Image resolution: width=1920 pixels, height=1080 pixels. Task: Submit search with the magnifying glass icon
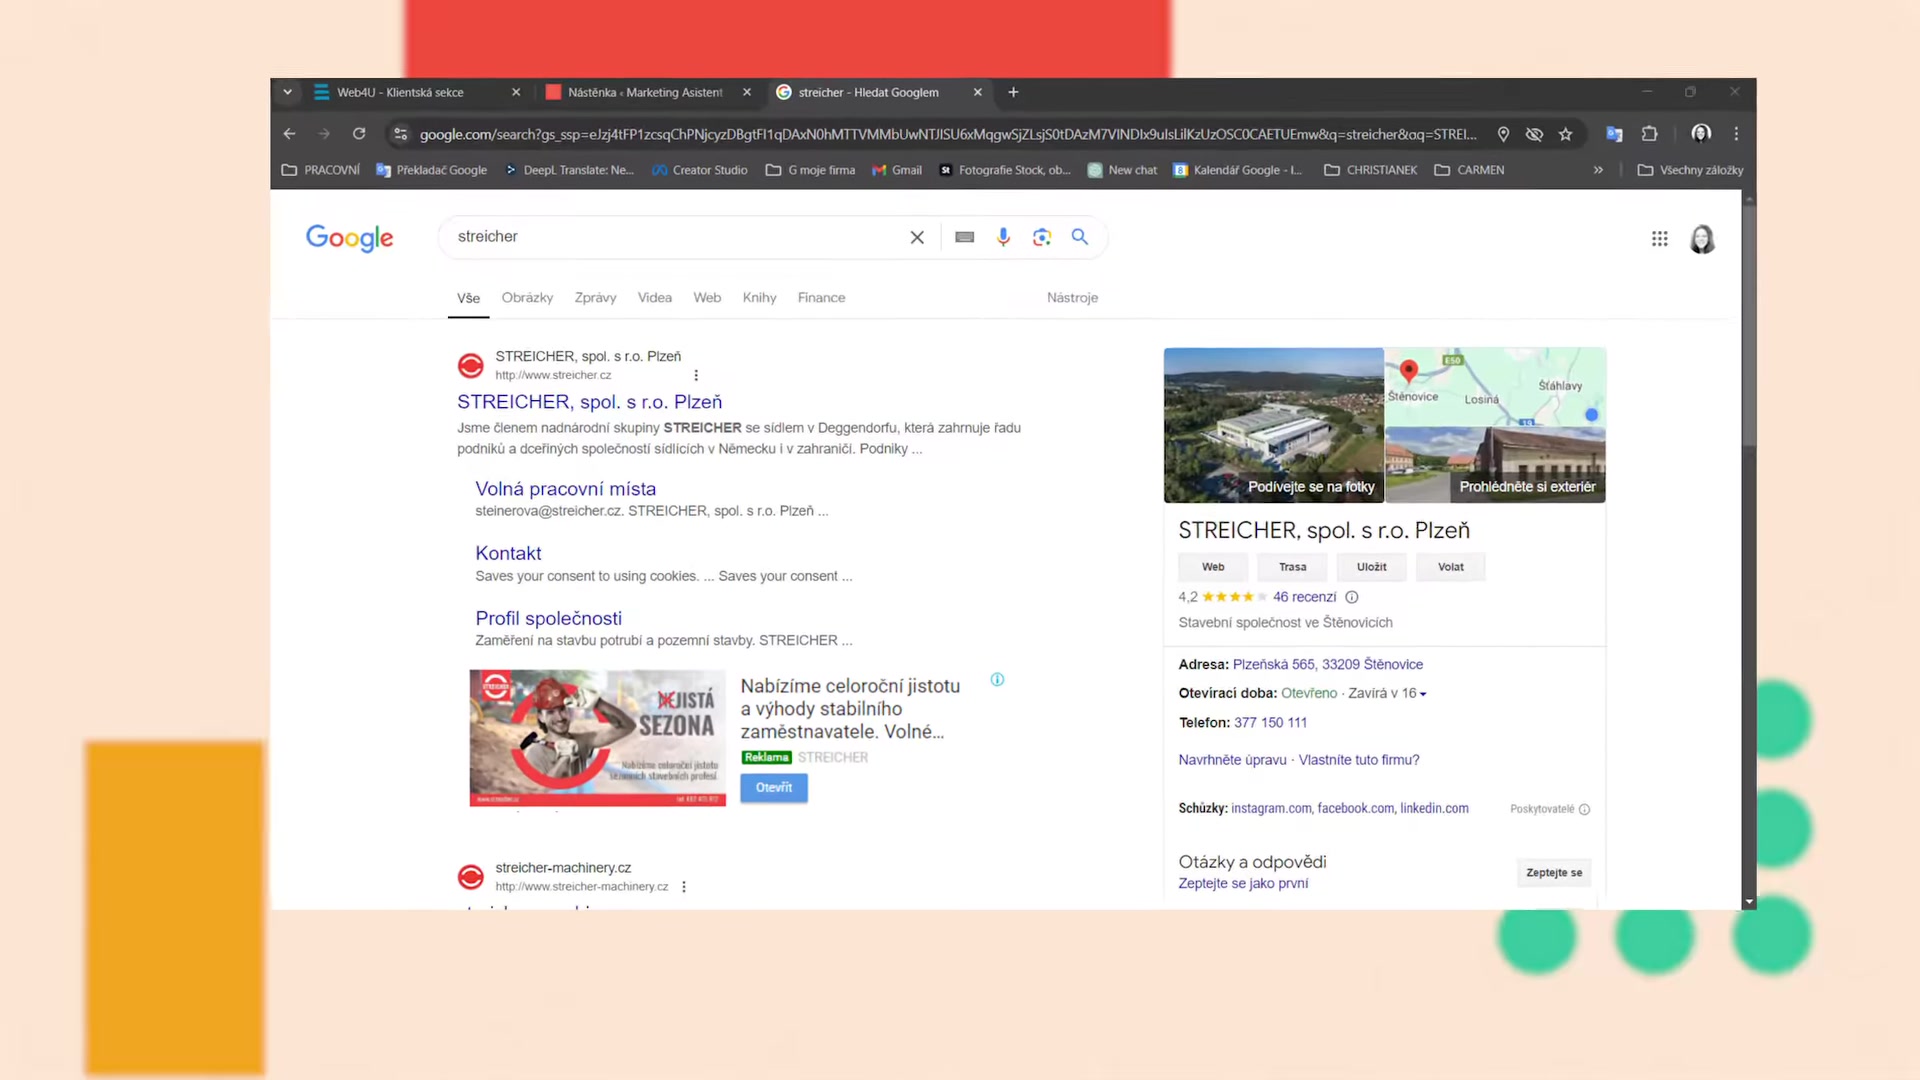click(x=1080, y=237)
